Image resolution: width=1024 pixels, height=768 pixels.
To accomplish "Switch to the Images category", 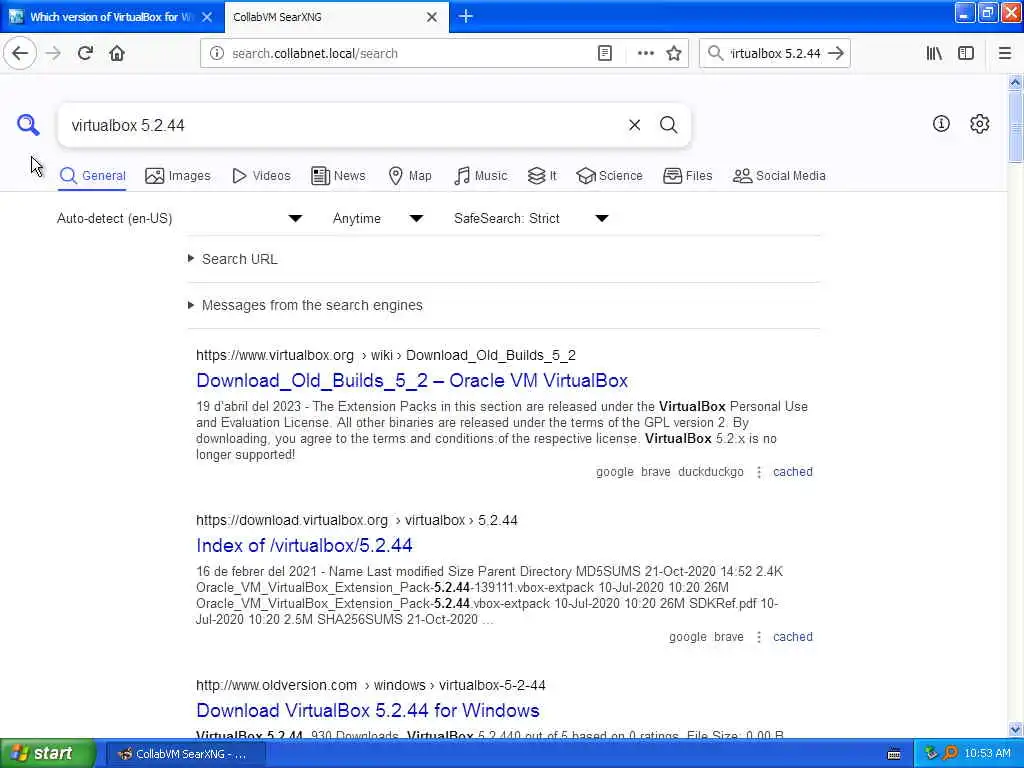I will (x=178, y=176).
